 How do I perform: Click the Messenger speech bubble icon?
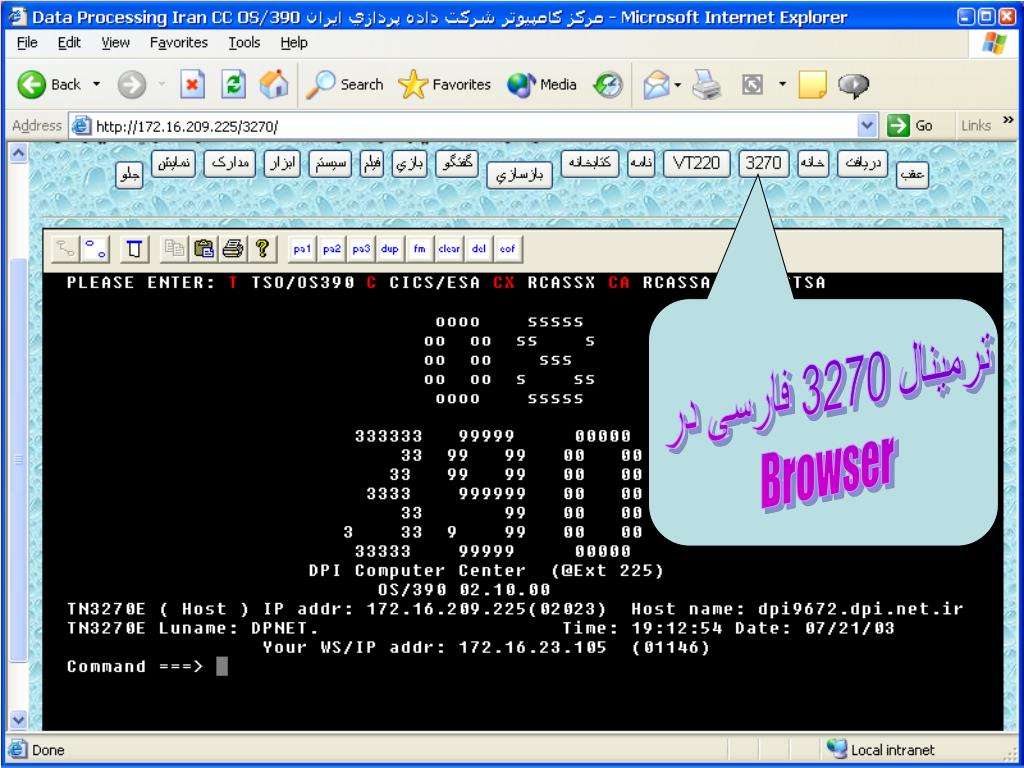click(853, 85)
